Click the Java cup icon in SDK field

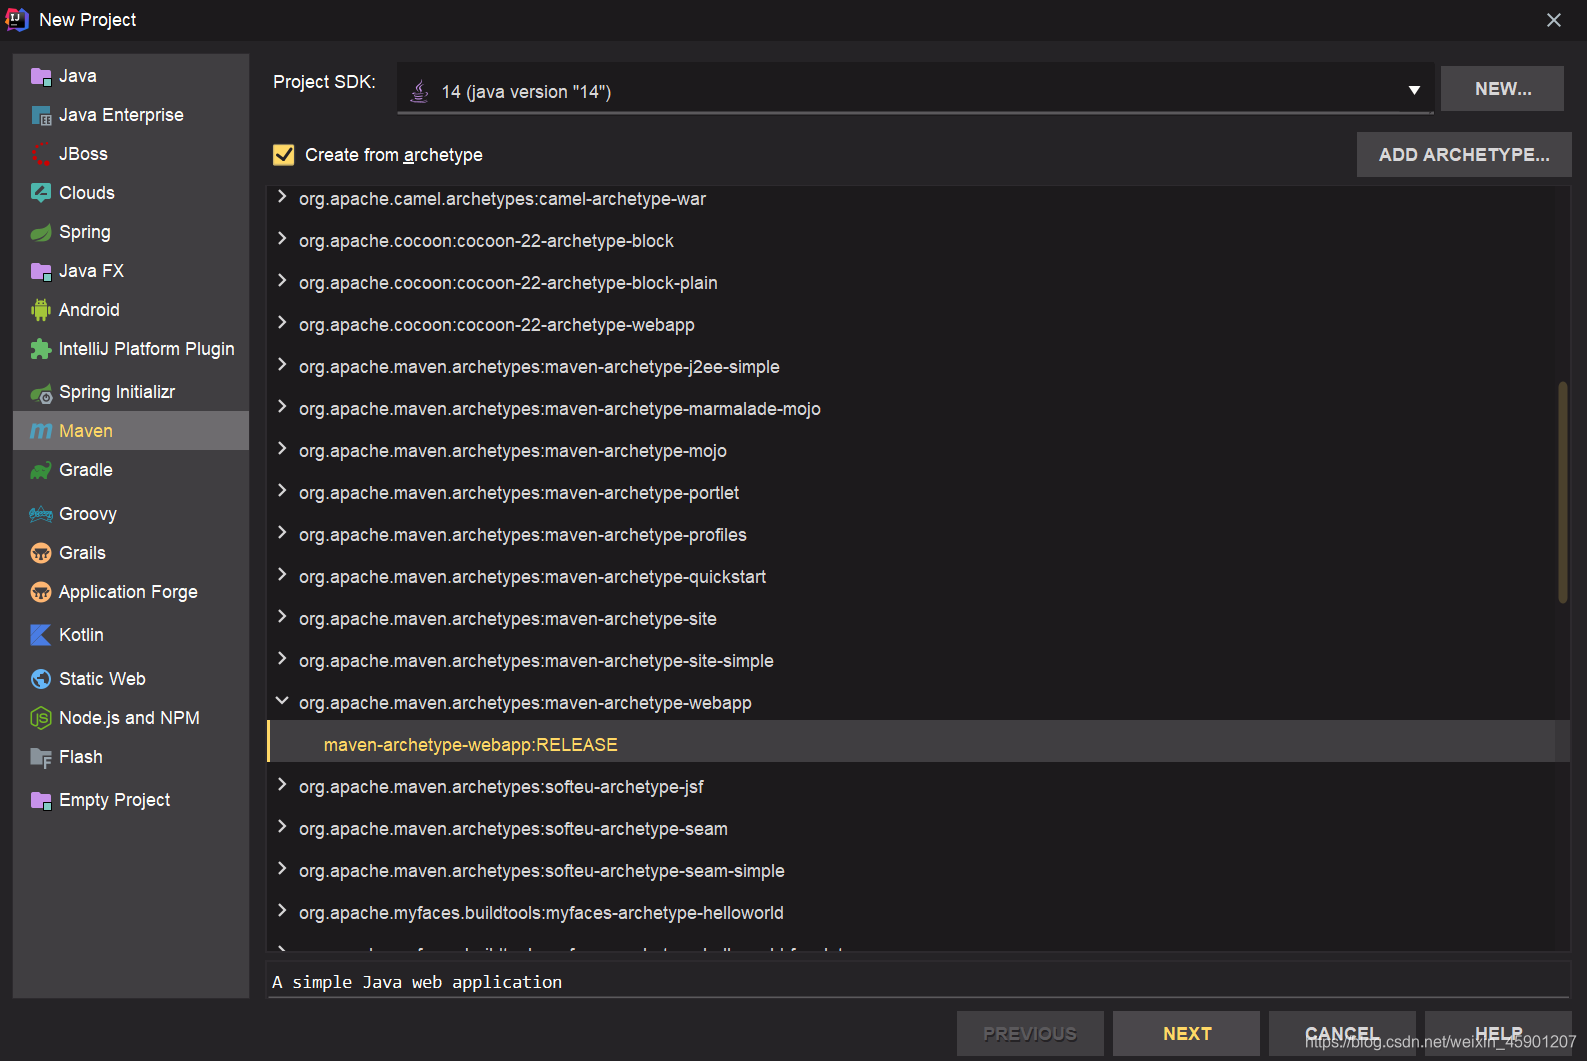(420, 91)
